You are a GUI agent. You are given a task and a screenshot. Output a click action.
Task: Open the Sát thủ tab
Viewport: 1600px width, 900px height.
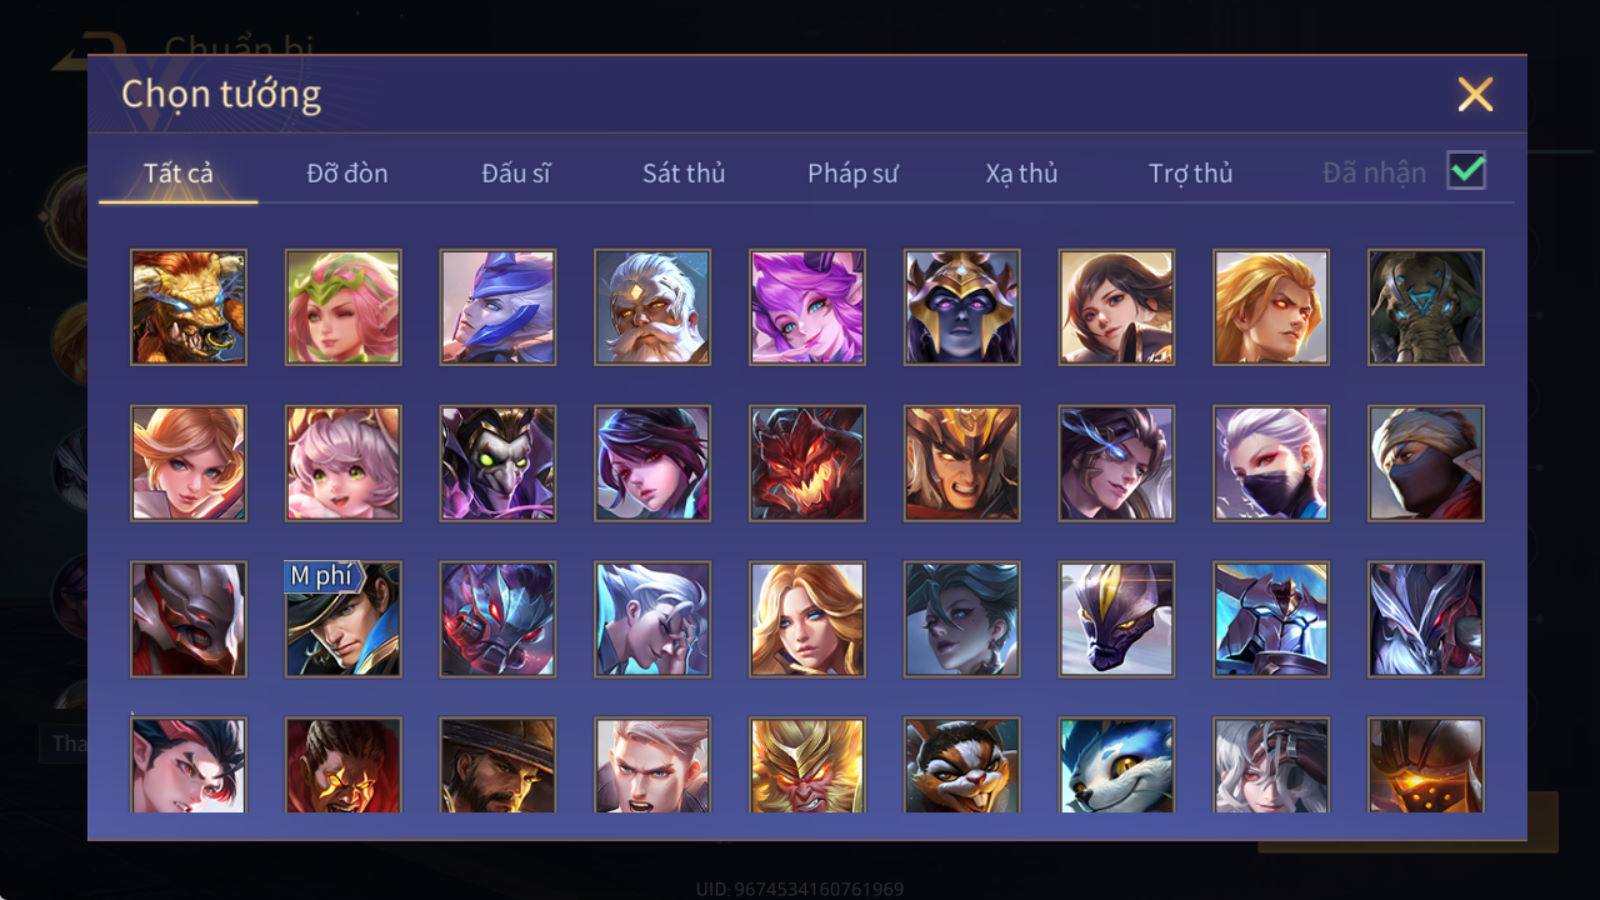point(684,173)
